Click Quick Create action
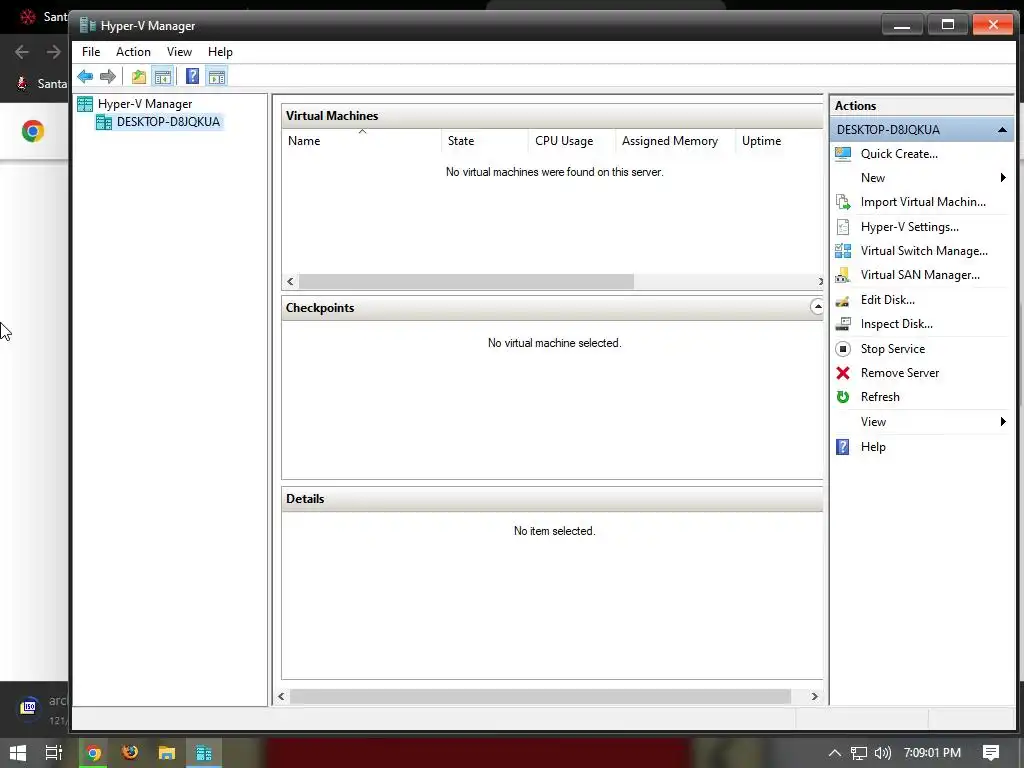Viewport: 1024px width, 768px height. 899,153
